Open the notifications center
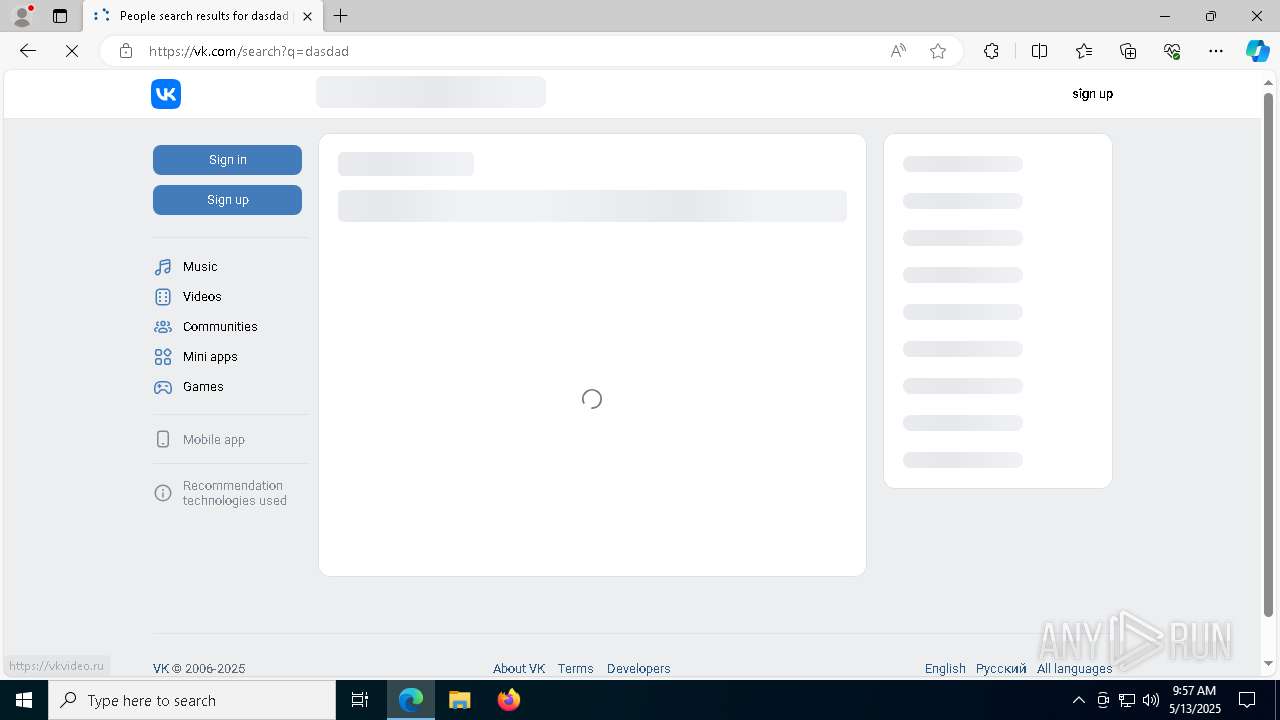1280x720 pixels. click(1247, 700)
